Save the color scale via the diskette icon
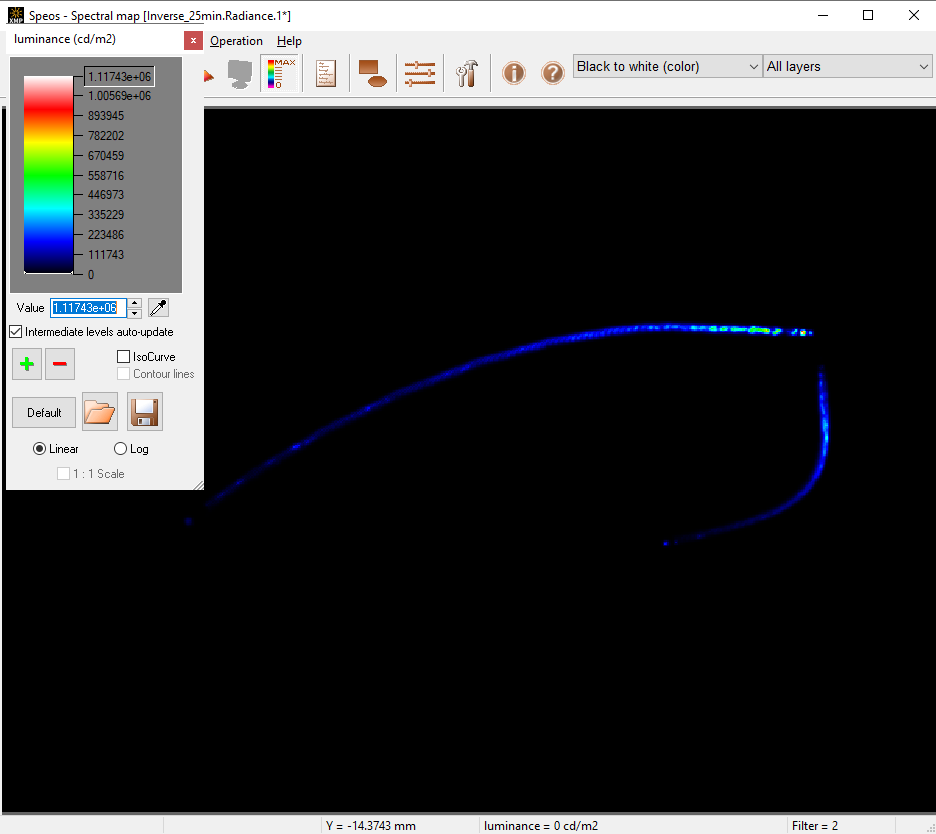Viewport: 936px width, 834px height. pos(144,411)
